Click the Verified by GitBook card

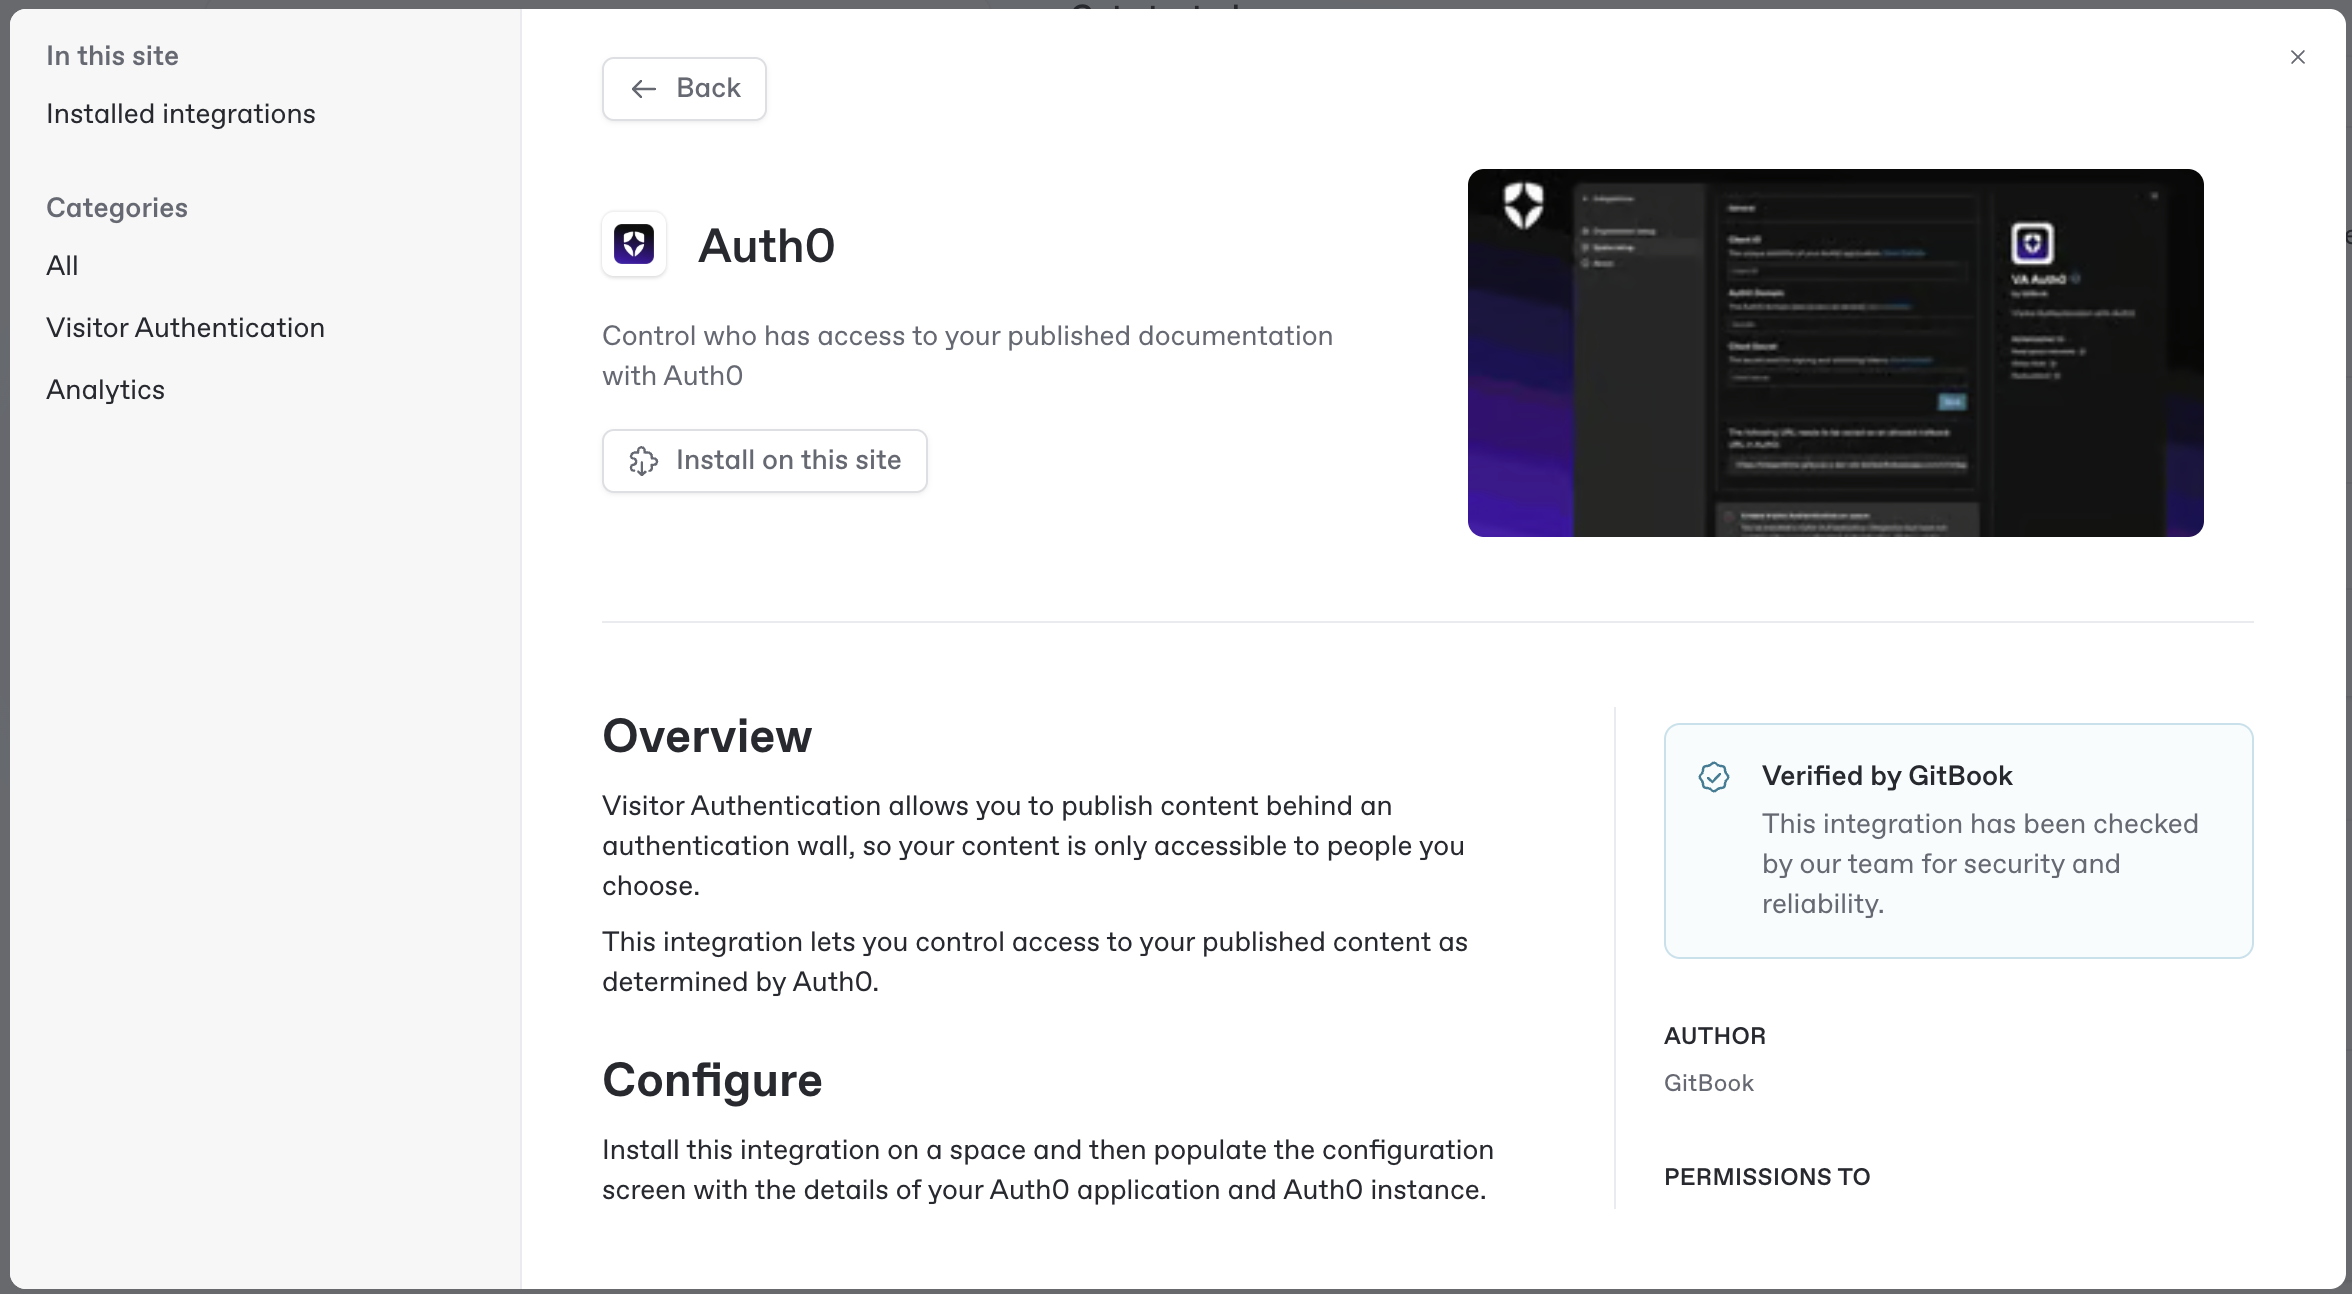(x=1957, y=841)
